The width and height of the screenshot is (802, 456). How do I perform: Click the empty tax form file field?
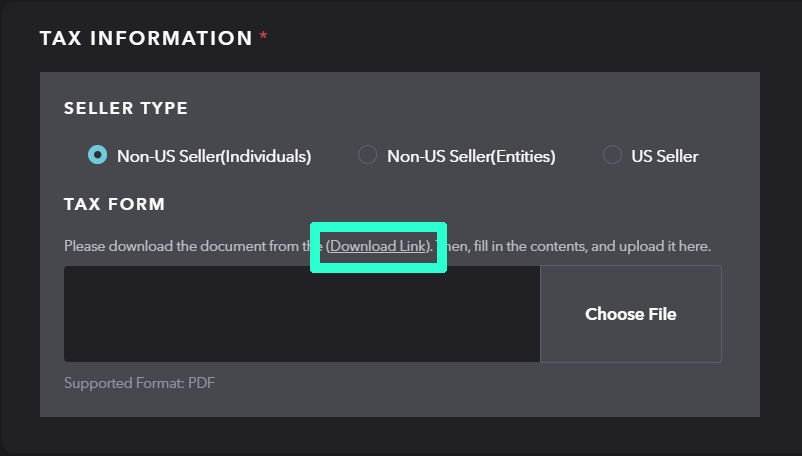302,314
